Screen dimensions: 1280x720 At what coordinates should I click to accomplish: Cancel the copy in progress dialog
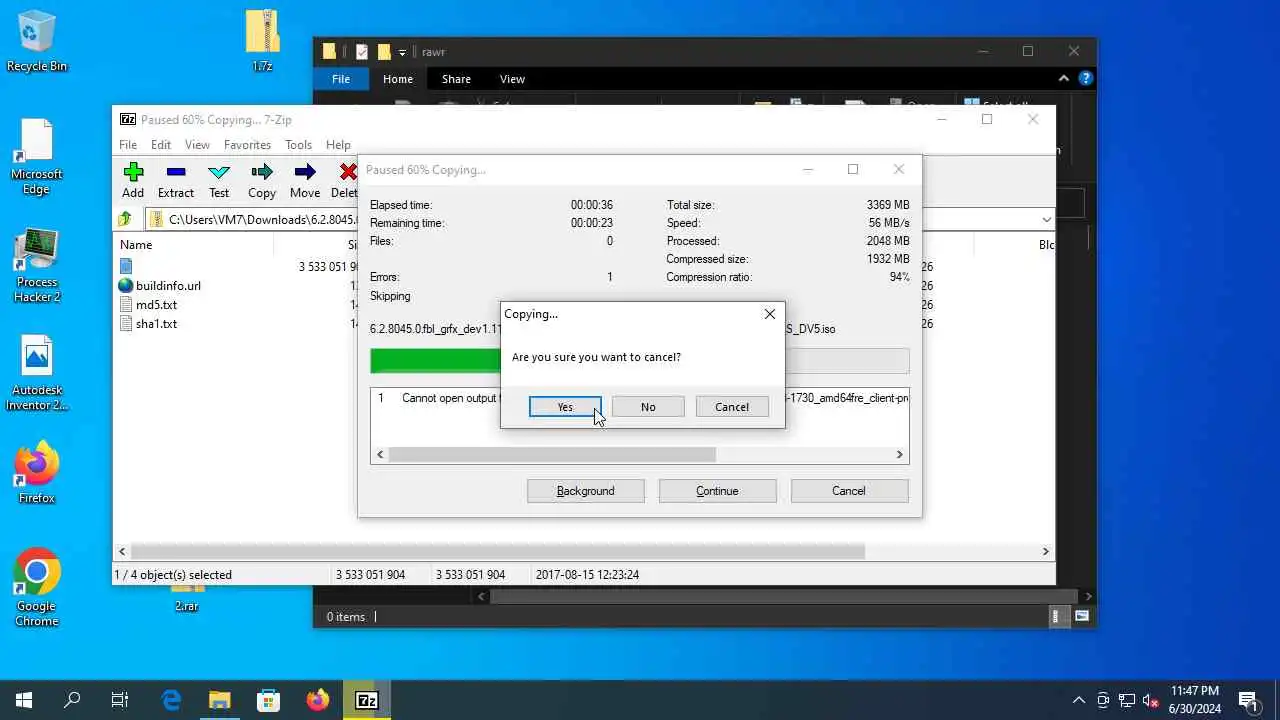[x=849, y=491]
